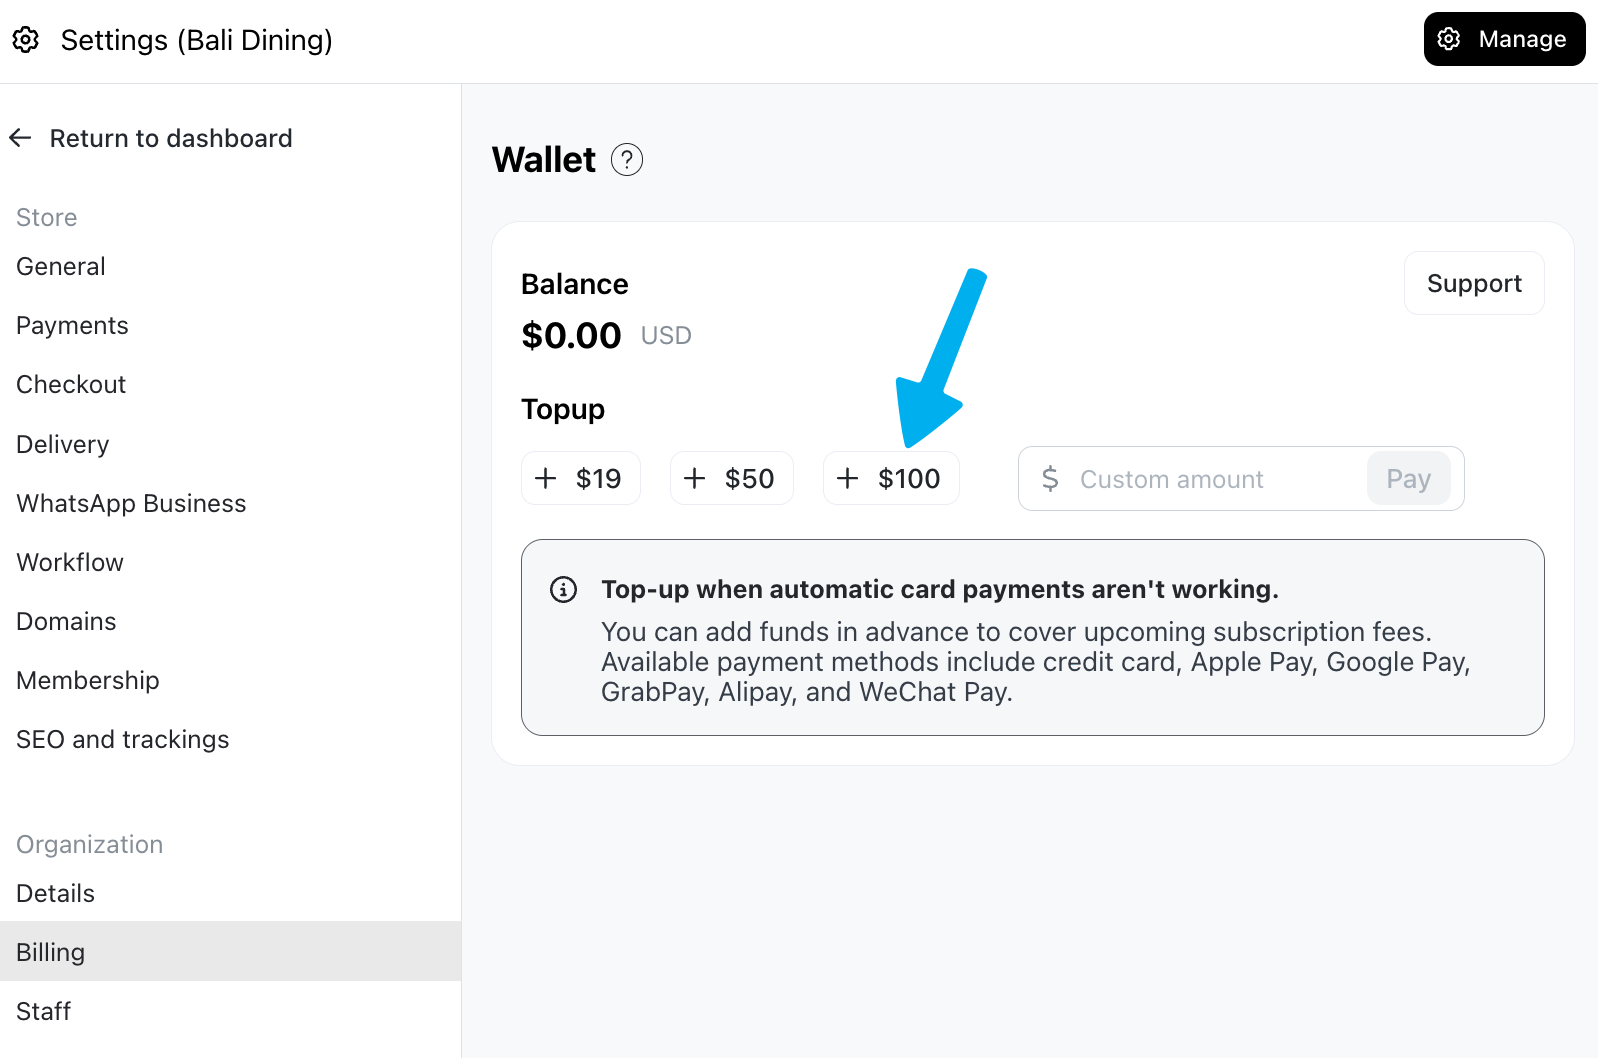Select the $100 top-up option
The height and width of the screenshot is (1058, 1598).
[x=891, y=478]
